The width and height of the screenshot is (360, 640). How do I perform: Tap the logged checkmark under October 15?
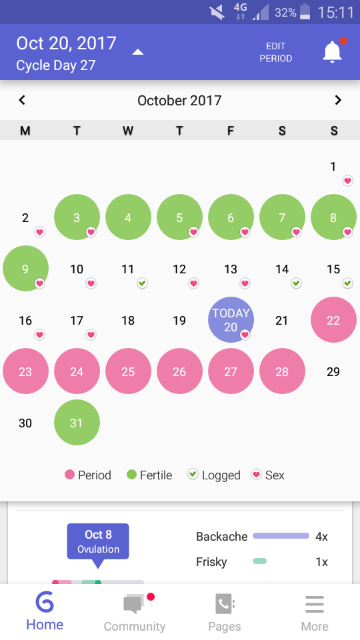click(347, 283)
